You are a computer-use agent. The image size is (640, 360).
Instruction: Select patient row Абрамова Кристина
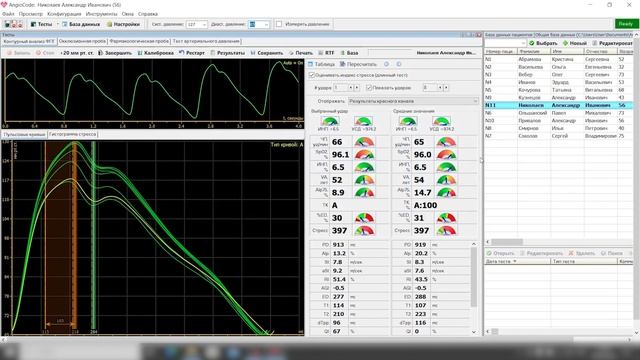559,59
